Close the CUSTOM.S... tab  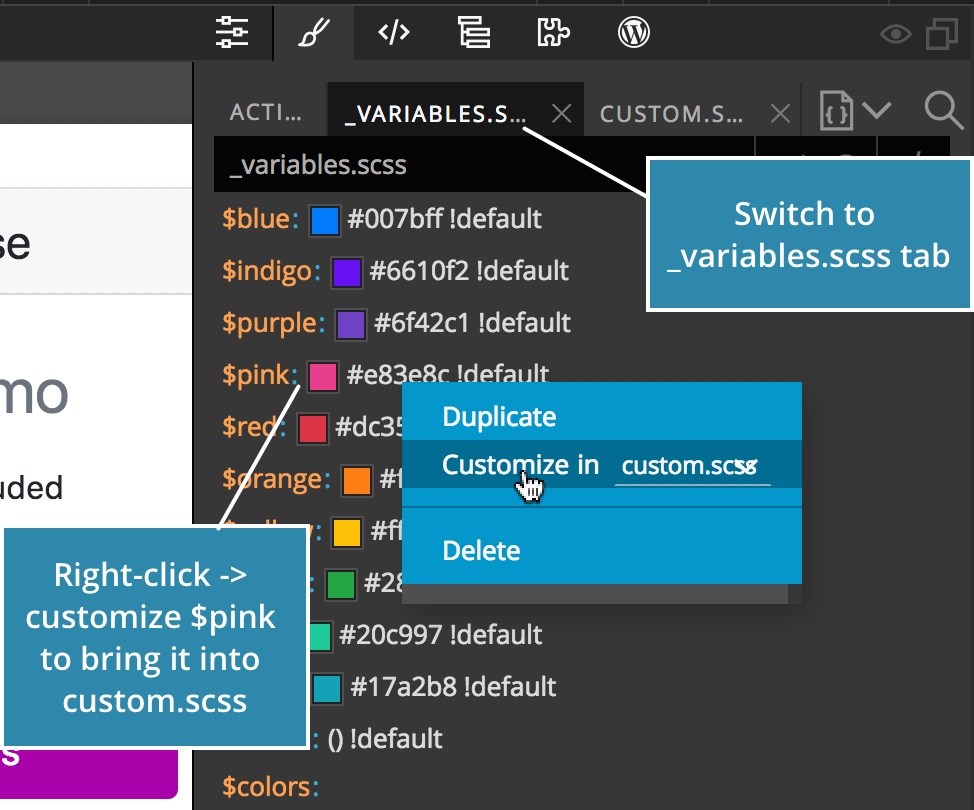pos(780,114)
